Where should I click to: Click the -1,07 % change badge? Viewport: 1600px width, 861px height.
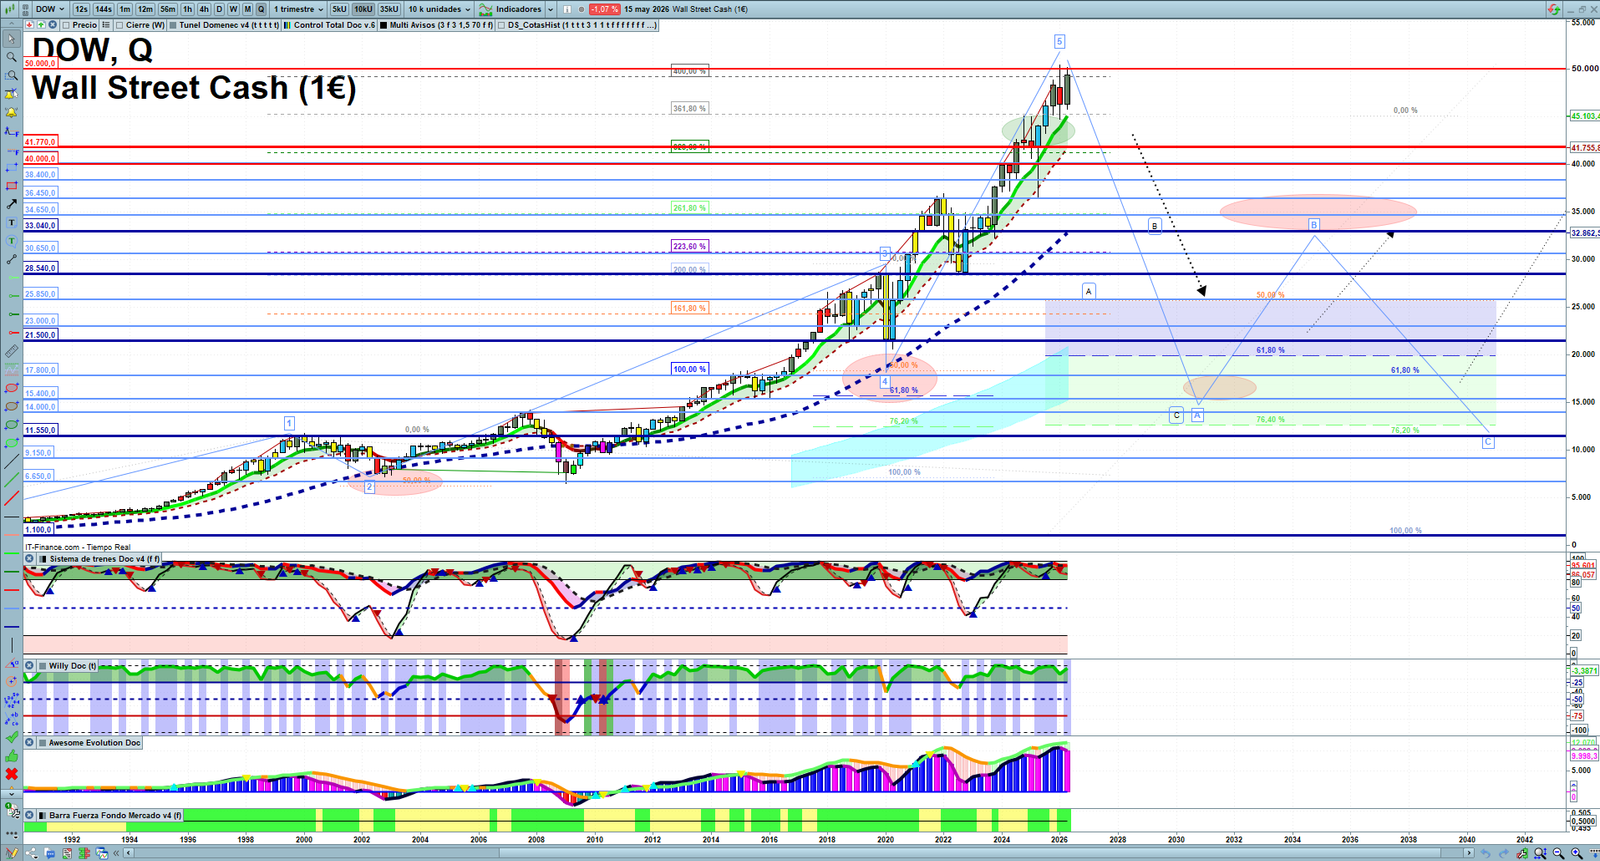click(604, 9)
